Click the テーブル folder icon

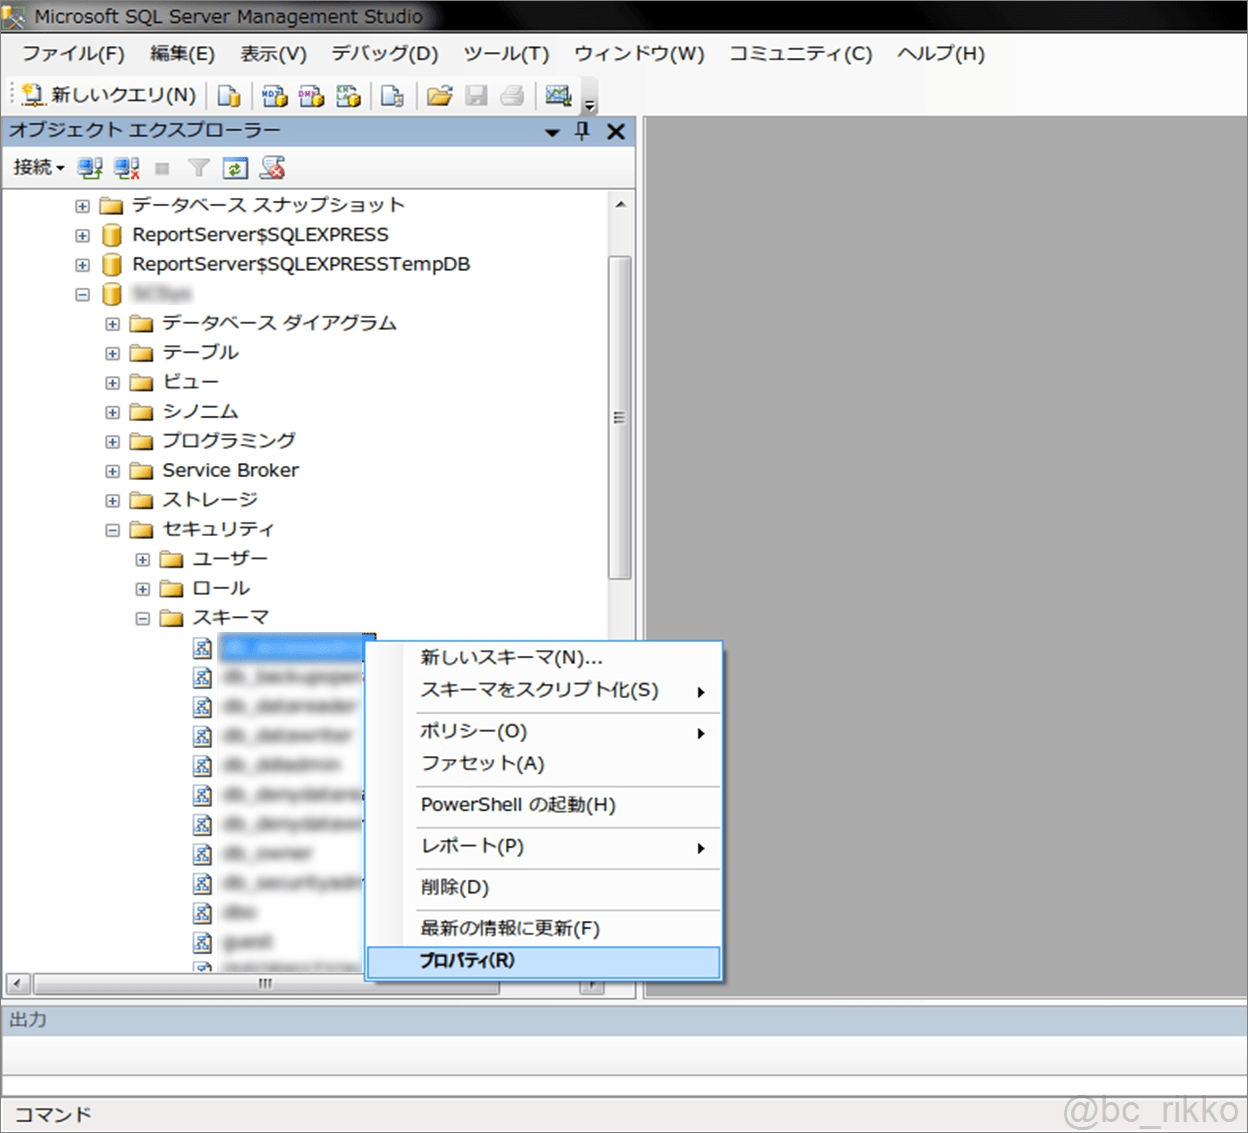pos(141,353)
